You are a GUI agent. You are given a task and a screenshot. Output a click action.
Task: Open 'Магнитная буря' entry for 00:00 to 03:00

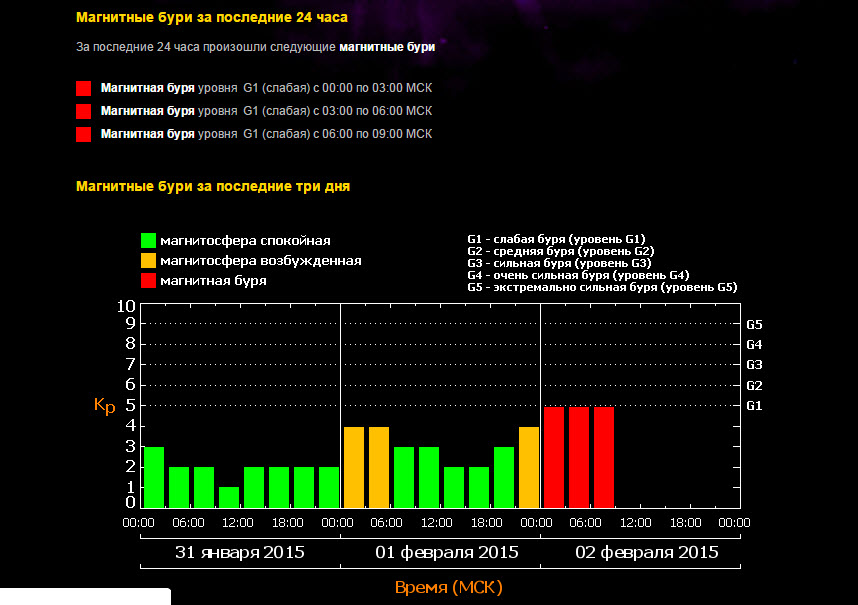click(147, 87)
